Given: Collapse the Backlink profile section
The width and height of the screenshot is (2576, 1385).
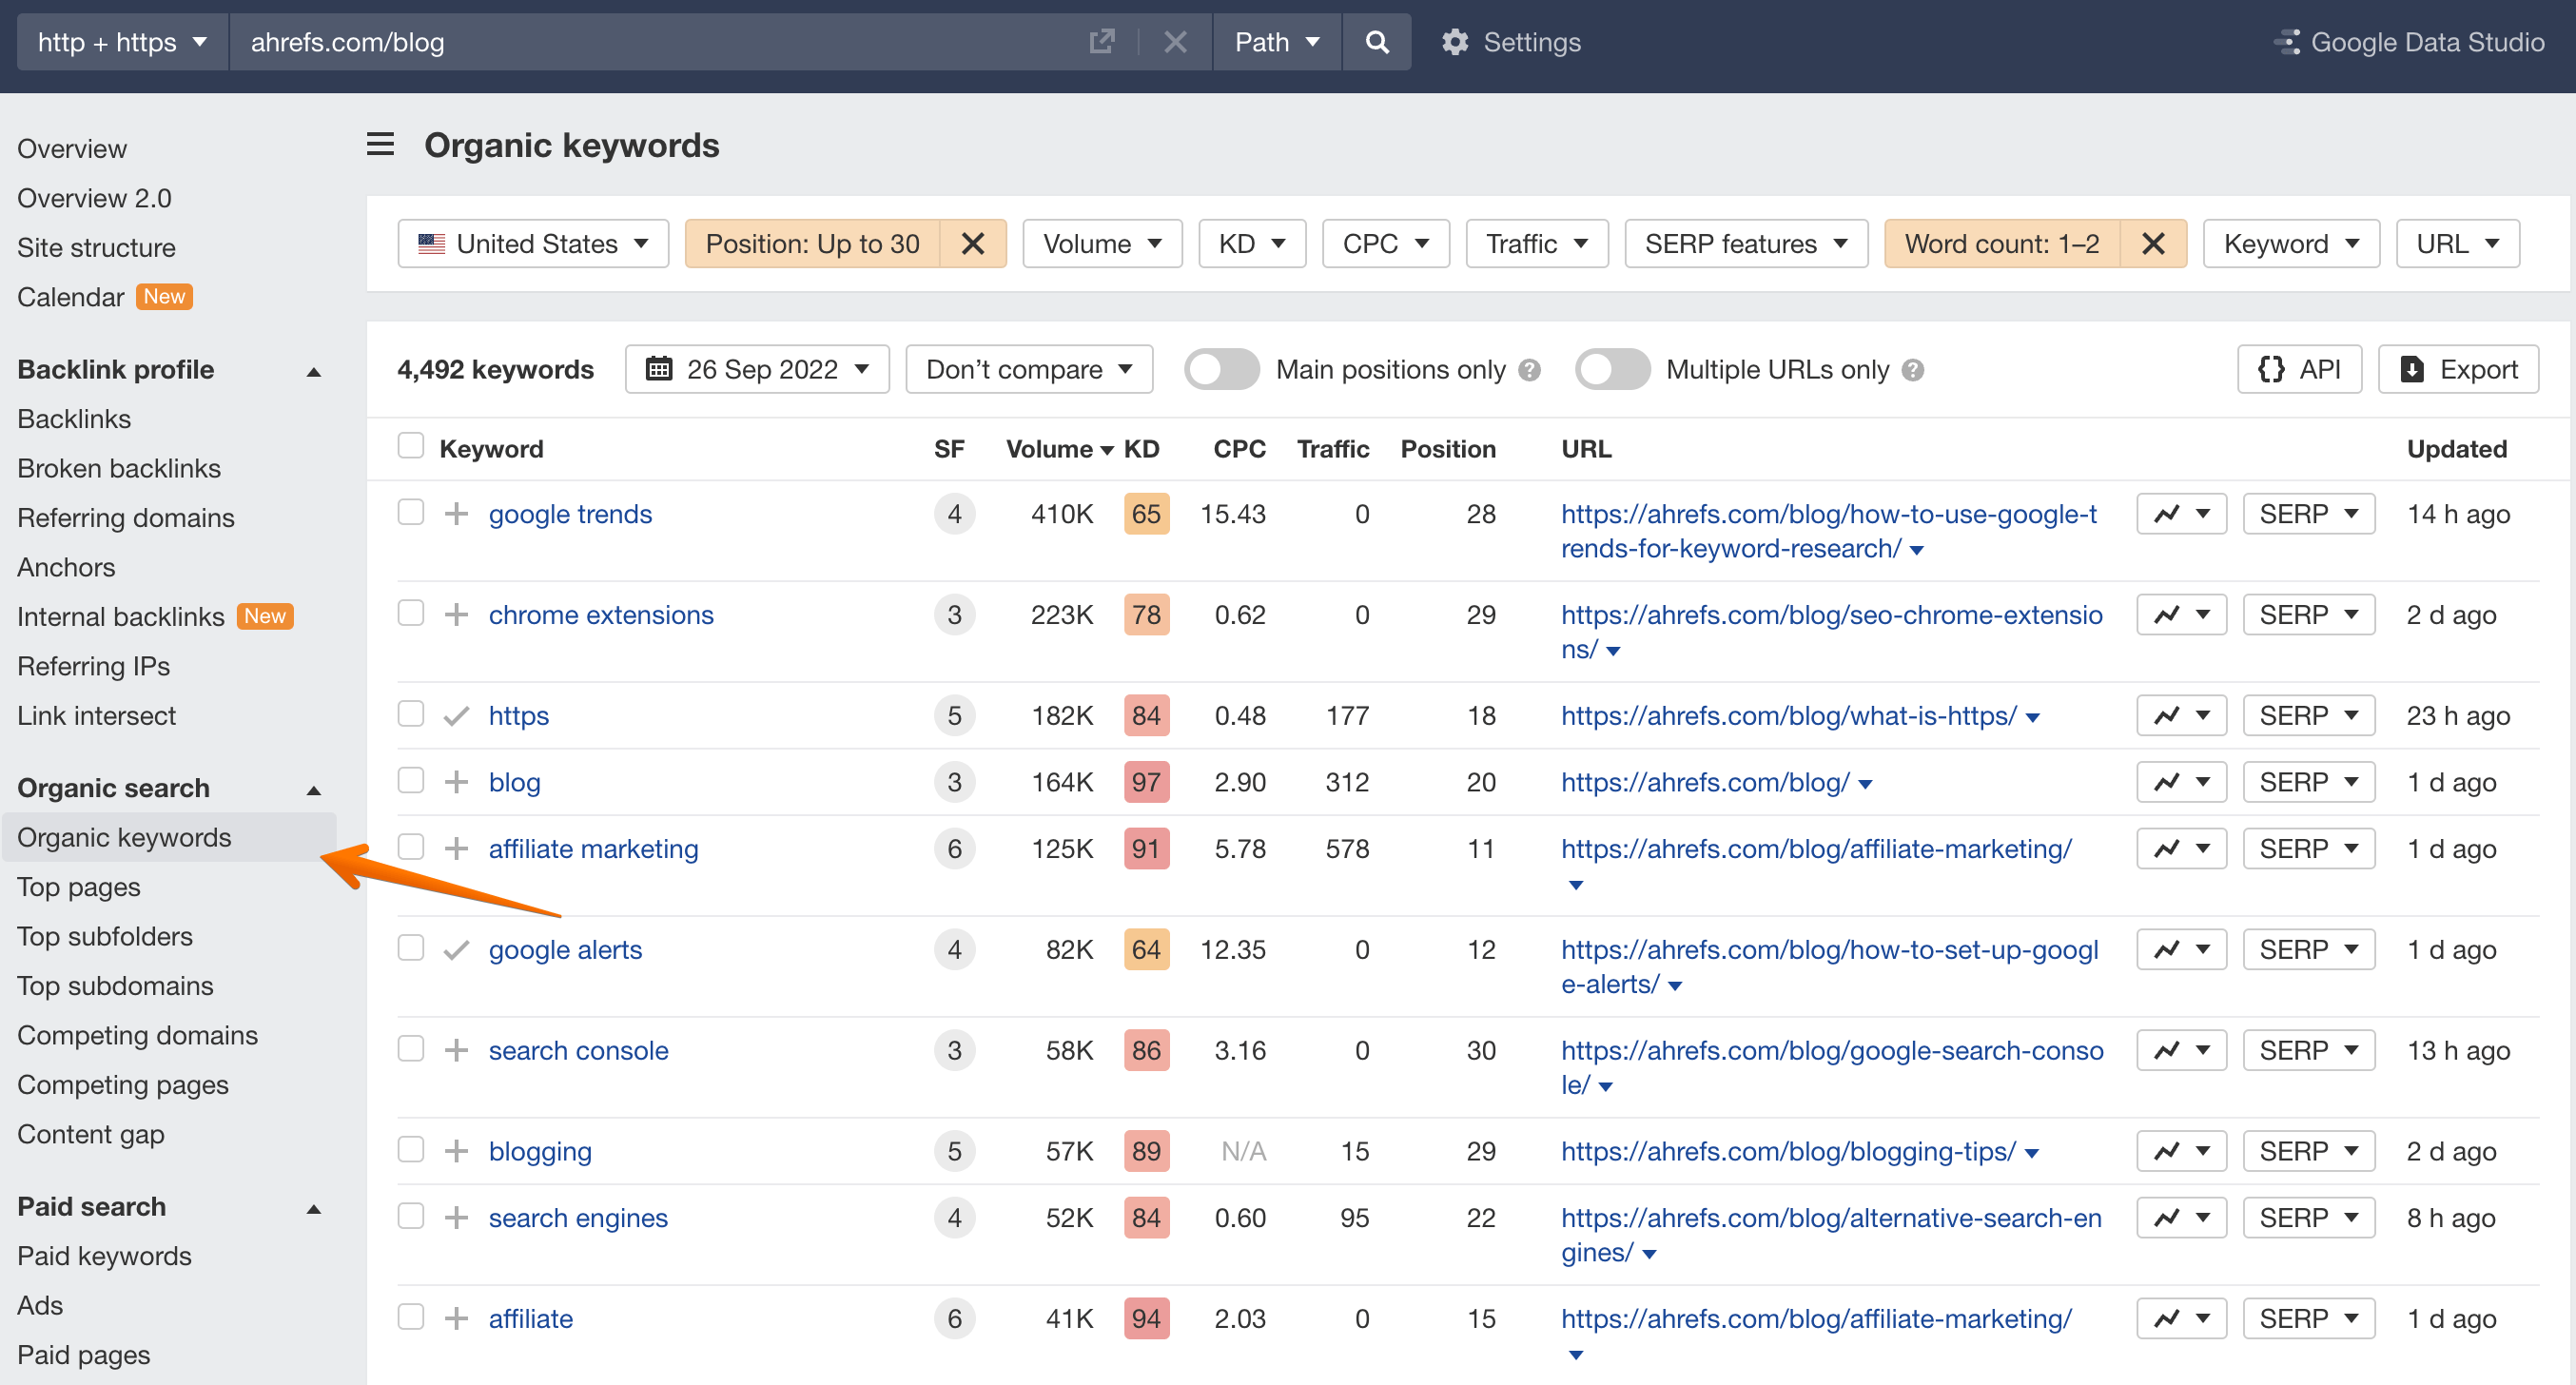Looking at the screenshot, I should point(313,370).
